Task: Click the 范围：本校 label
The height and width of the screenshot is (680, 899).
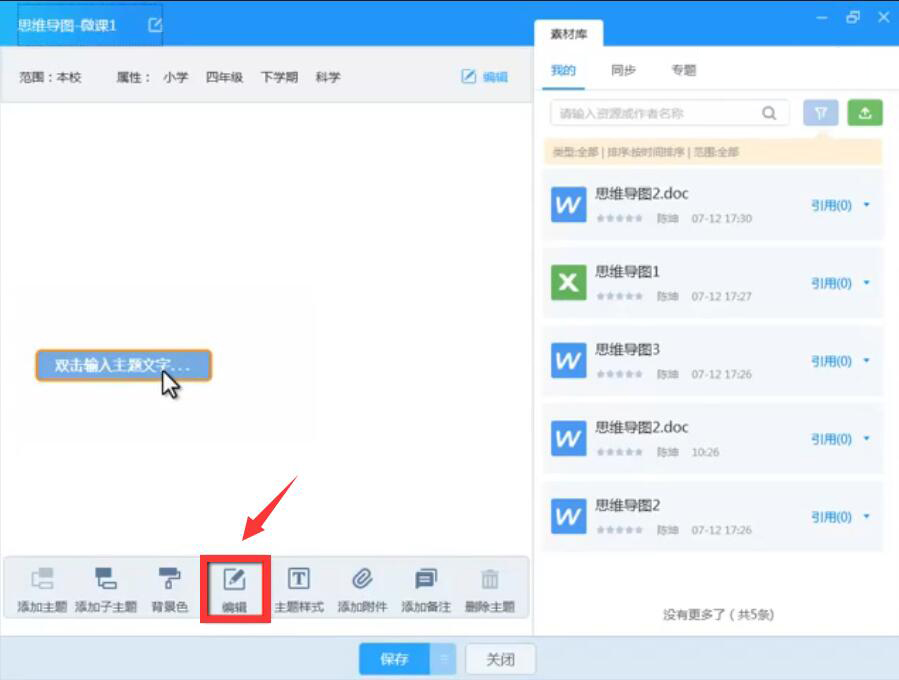Action: (x=50, y=77)
